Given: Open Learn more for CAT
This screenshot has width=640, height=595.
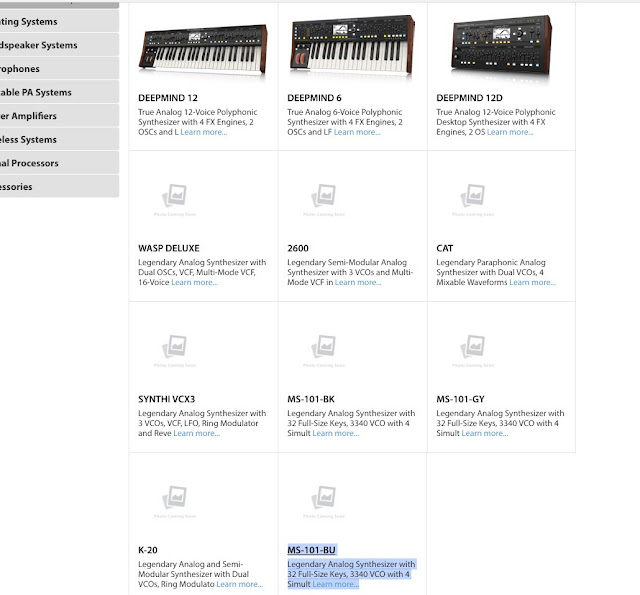Looking at the screenshot, I should point(533,282).
